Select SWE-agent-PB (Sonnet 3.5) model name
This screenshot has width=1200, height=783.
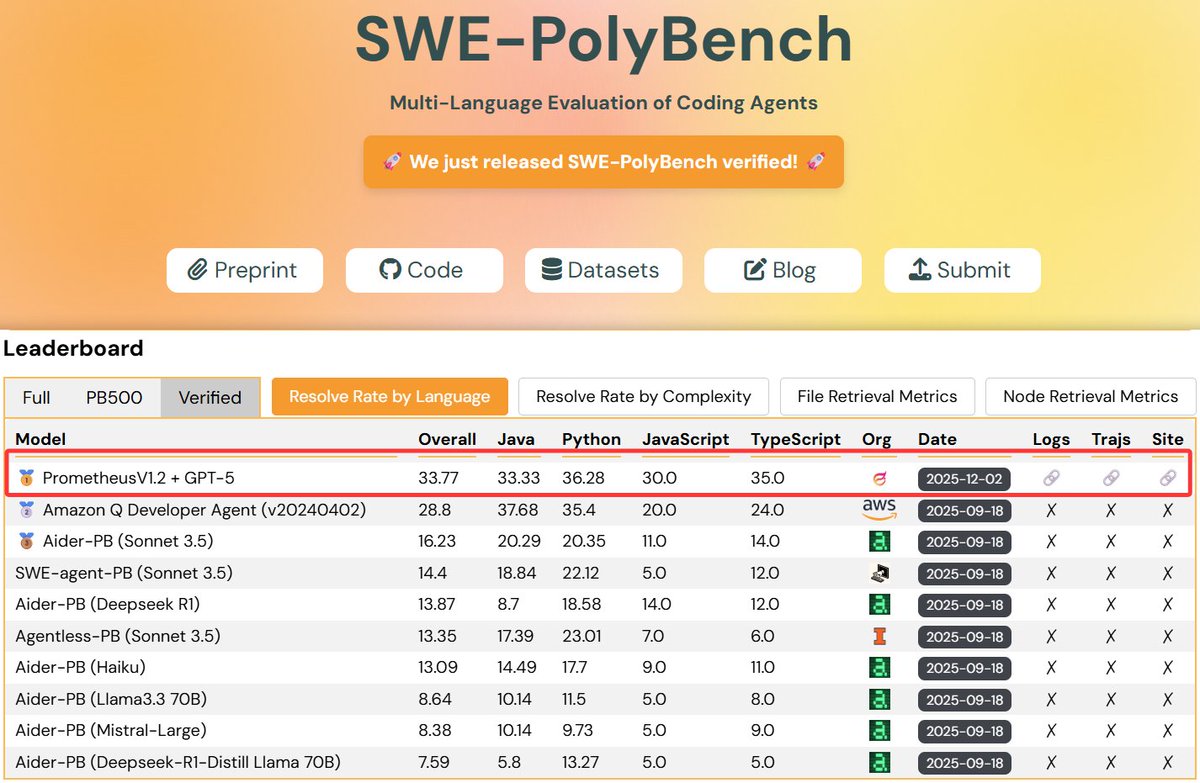(124, 574)
